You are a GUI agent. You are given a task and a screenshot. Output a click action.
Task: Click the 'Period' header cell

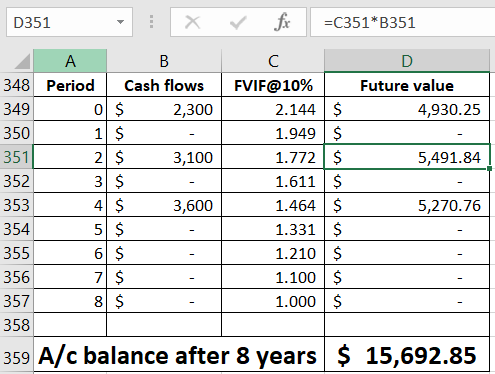click(x=70, y=85)
